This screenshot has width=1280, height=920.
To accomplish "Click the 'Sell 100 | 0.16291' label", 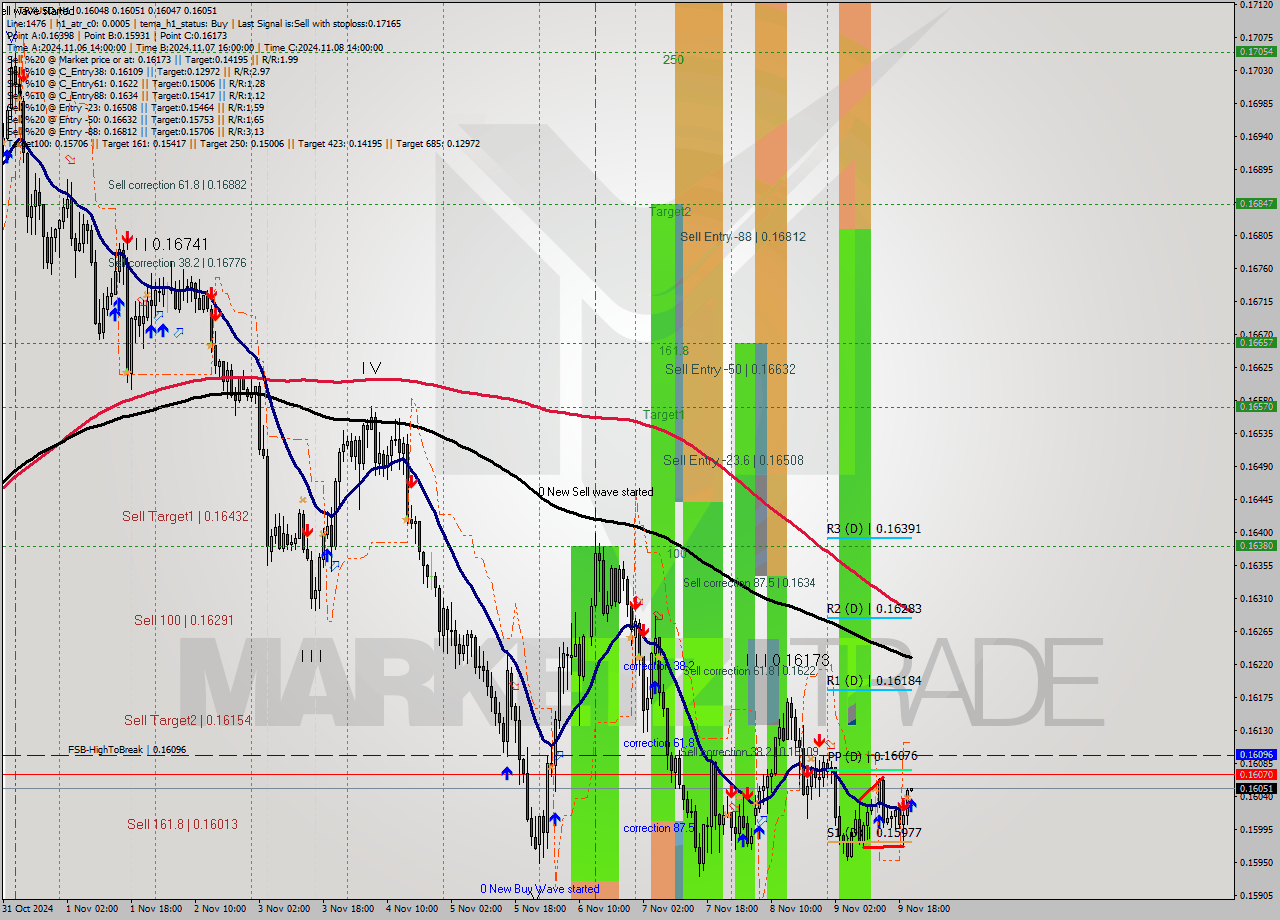I will pos(184,620).
